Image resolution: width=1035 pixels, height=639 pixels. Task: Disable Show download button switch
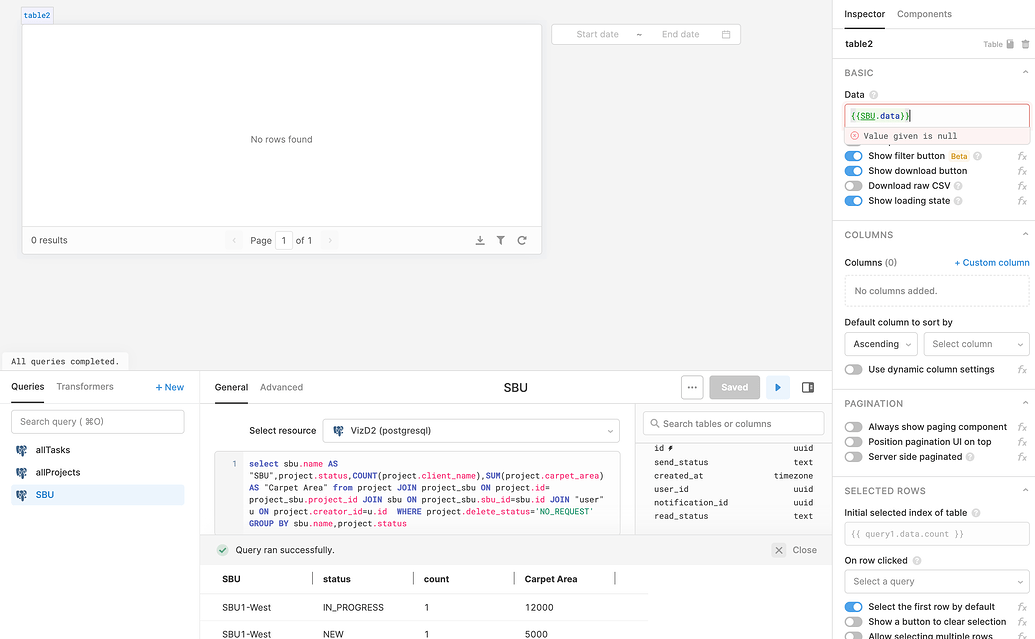pos(853,171)
